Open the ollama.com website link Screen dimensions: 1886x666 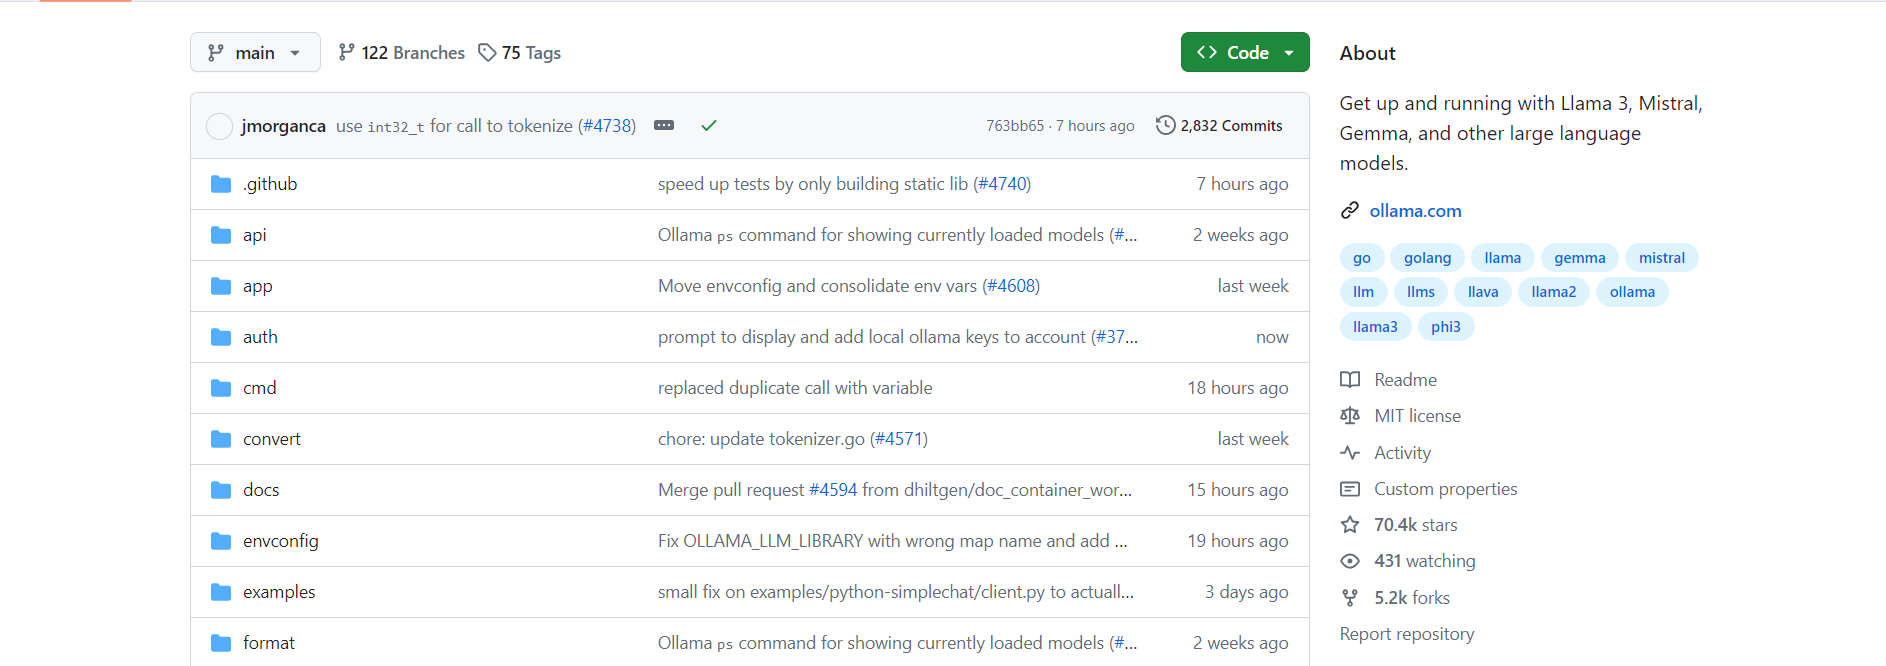[1415, 211]
